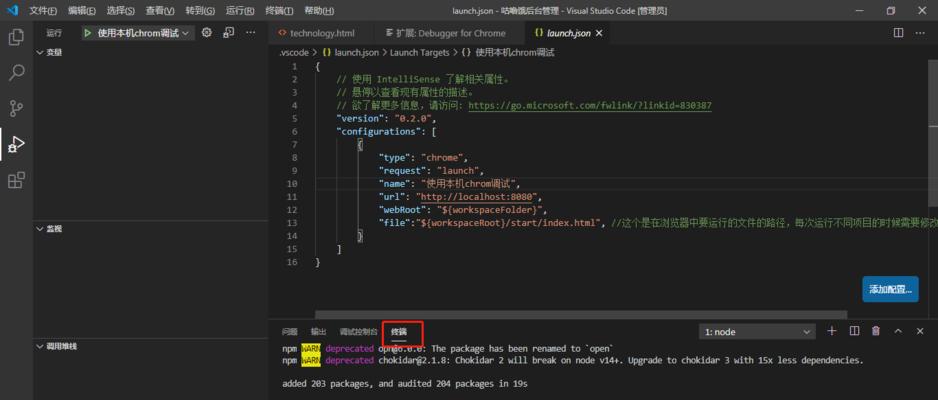Open the Search view in the activity bar

click(x=16, y=73)
